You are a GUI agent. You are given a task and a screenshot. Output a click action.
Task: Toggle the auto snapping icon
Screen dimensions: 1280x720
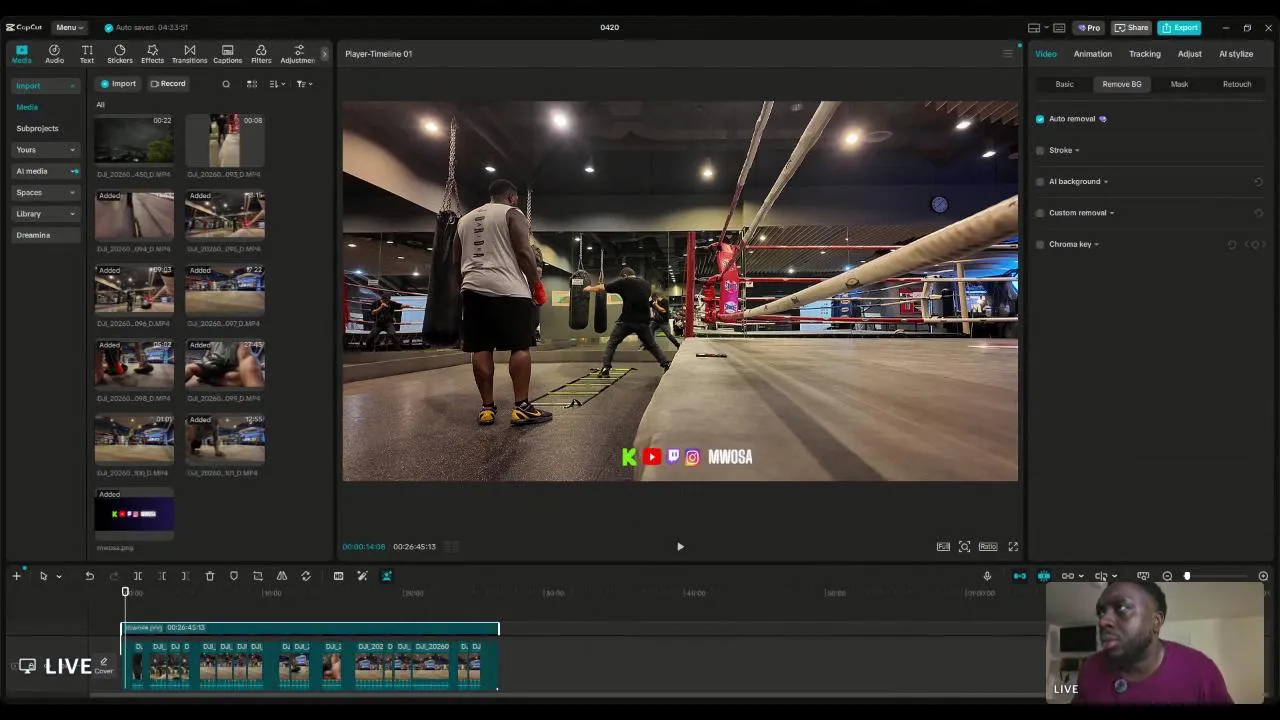coord(1044,576)
